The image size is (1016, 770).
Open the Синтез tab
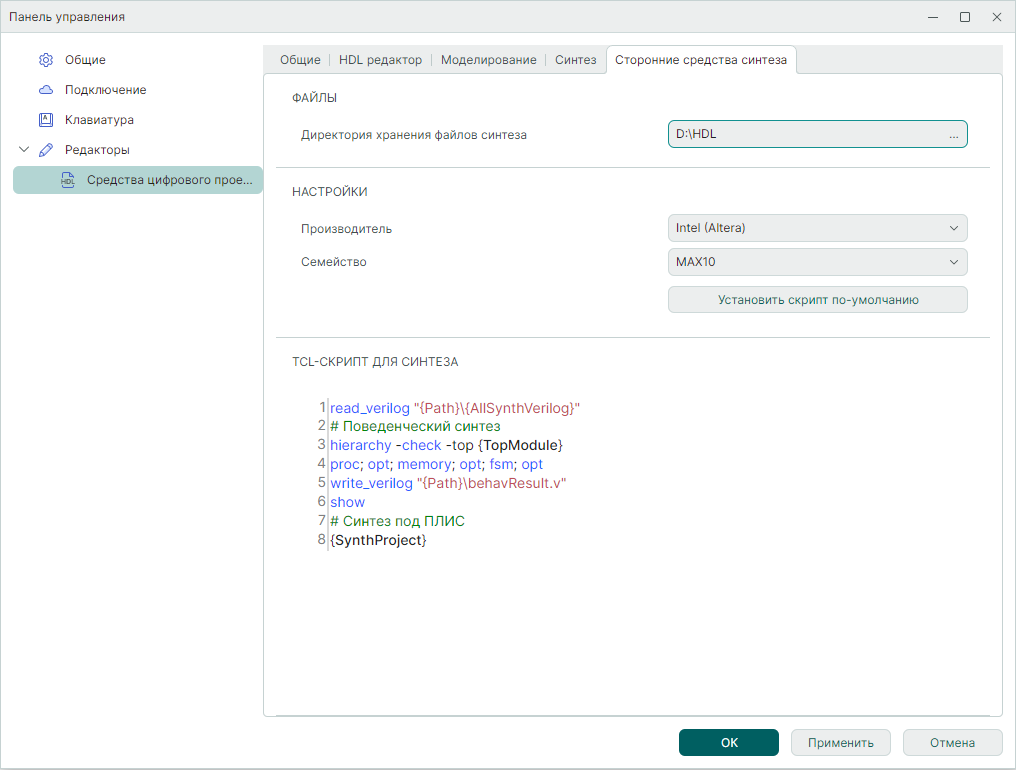tap(576, 60)
